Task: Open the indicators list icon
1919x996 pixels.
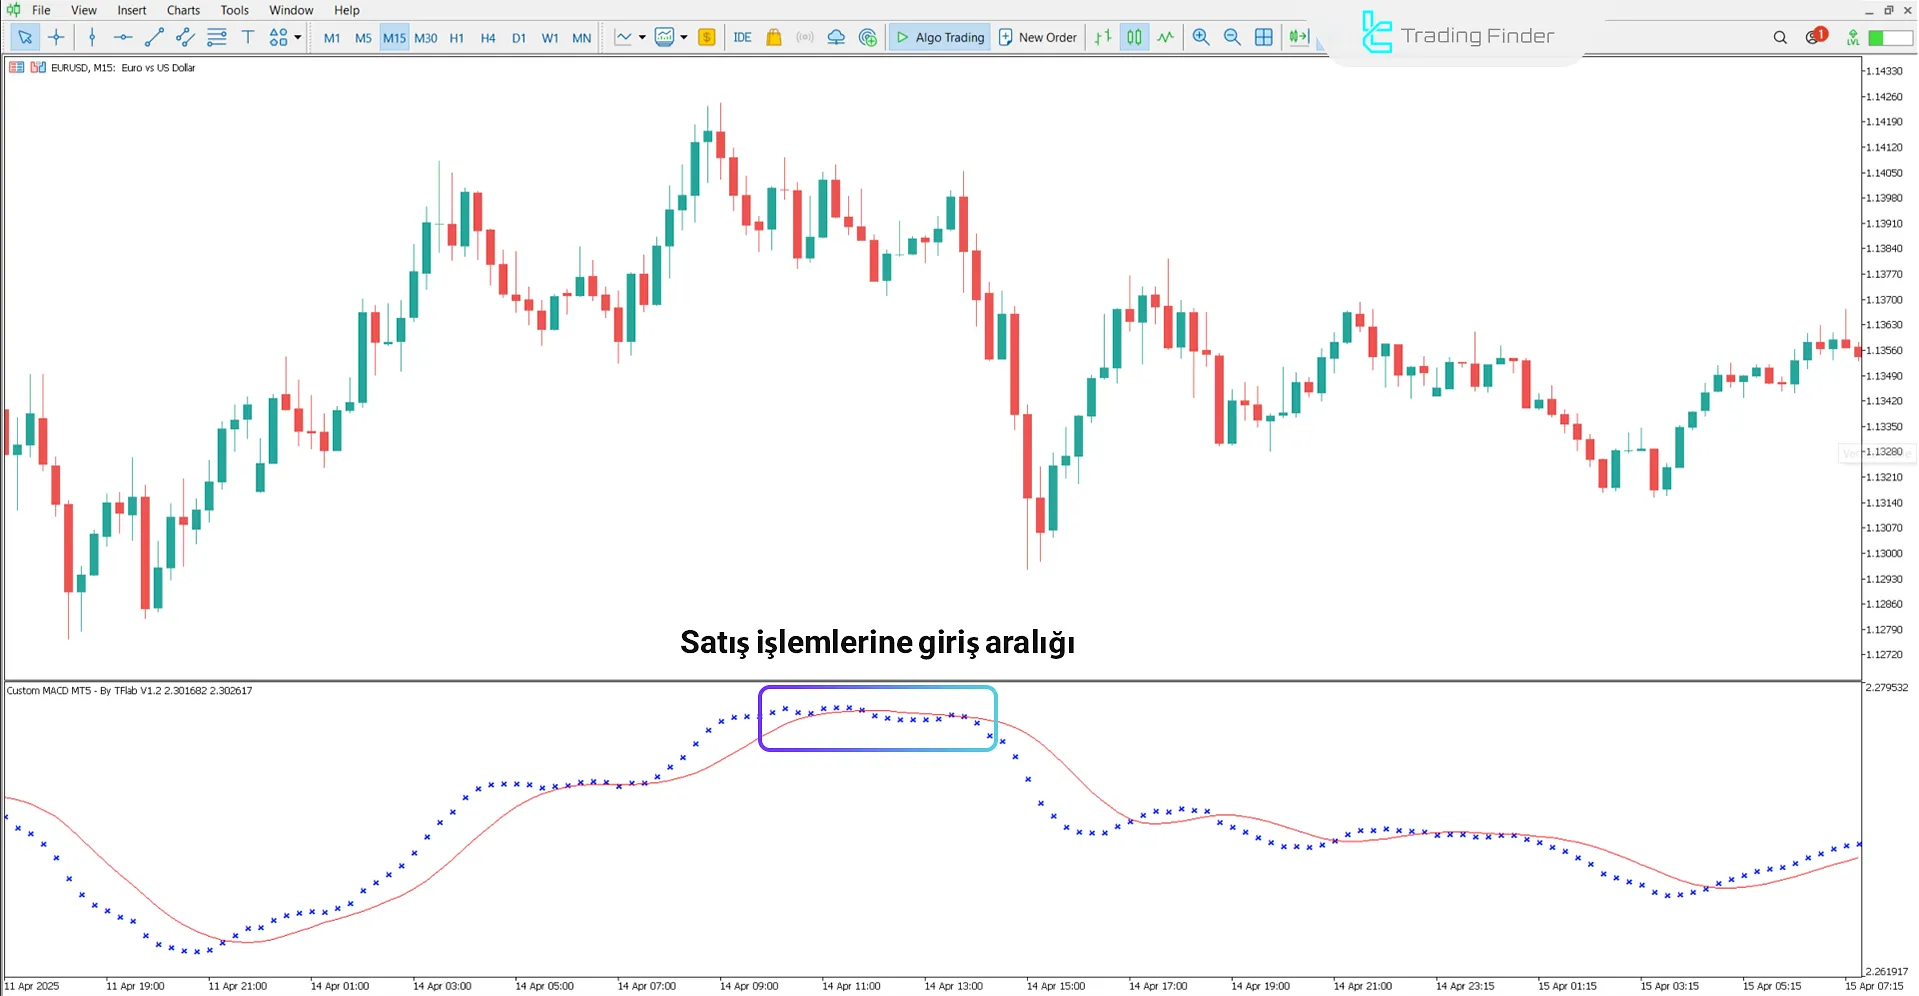Action: [x=665, y=37]
